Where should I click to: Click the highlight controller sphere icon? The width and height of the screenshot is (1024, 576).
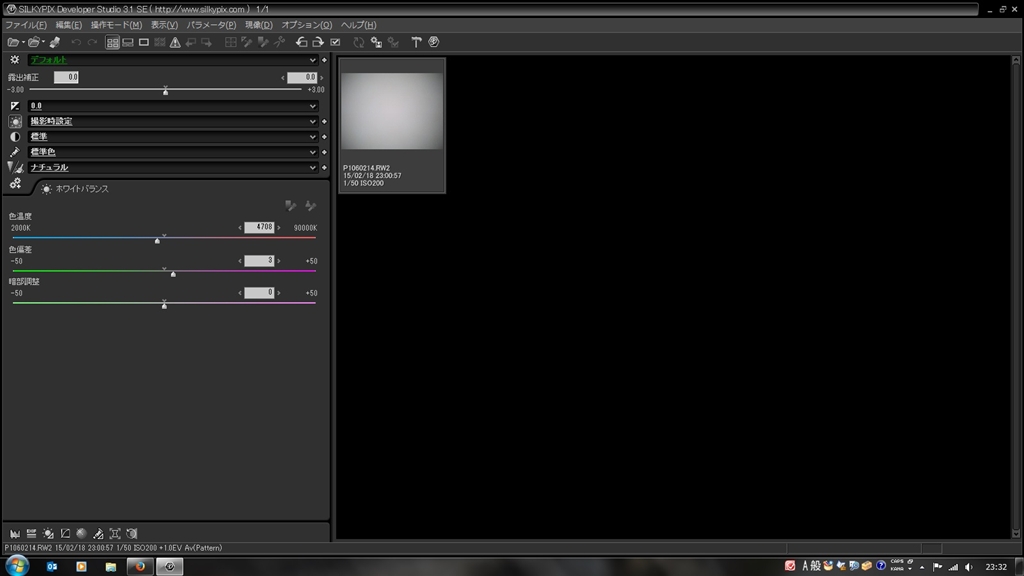(82, 534)
